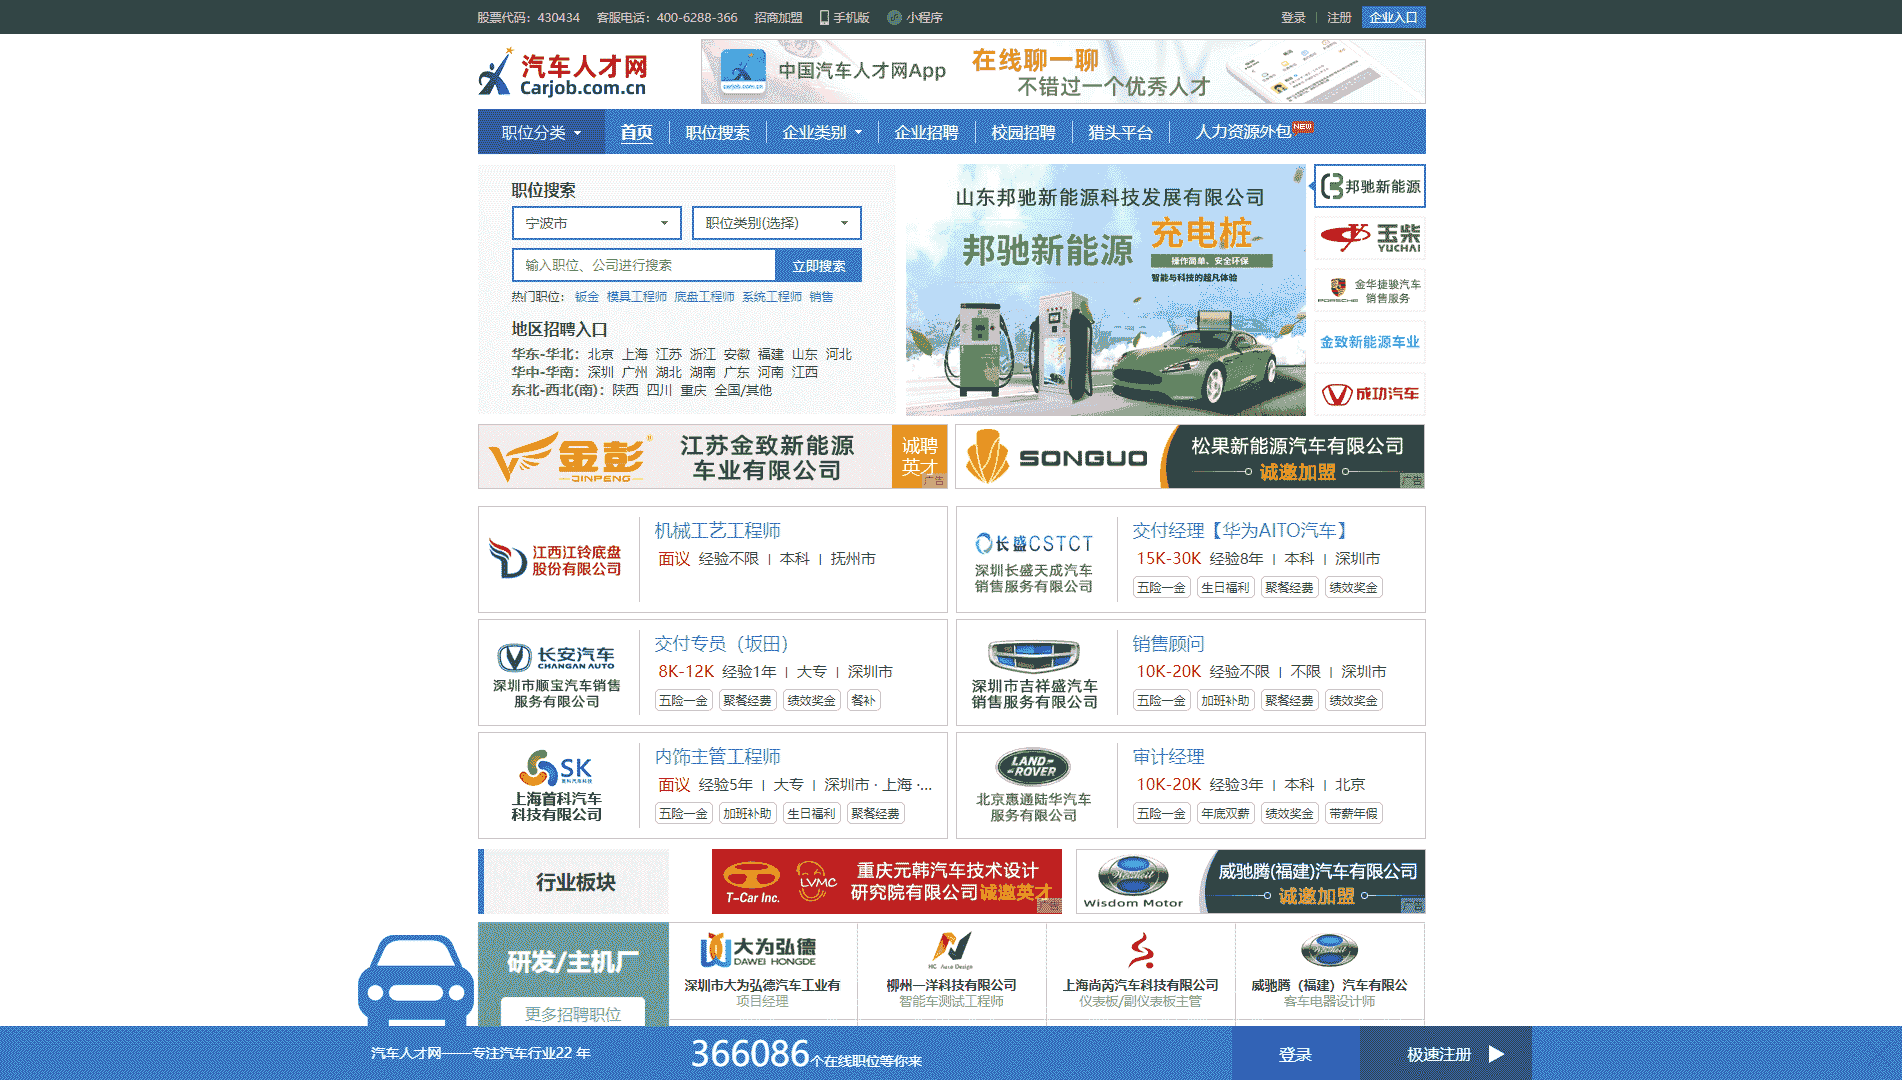Click the top bar 注册 link
1902x1080 pixels.
click(1339, 17)
